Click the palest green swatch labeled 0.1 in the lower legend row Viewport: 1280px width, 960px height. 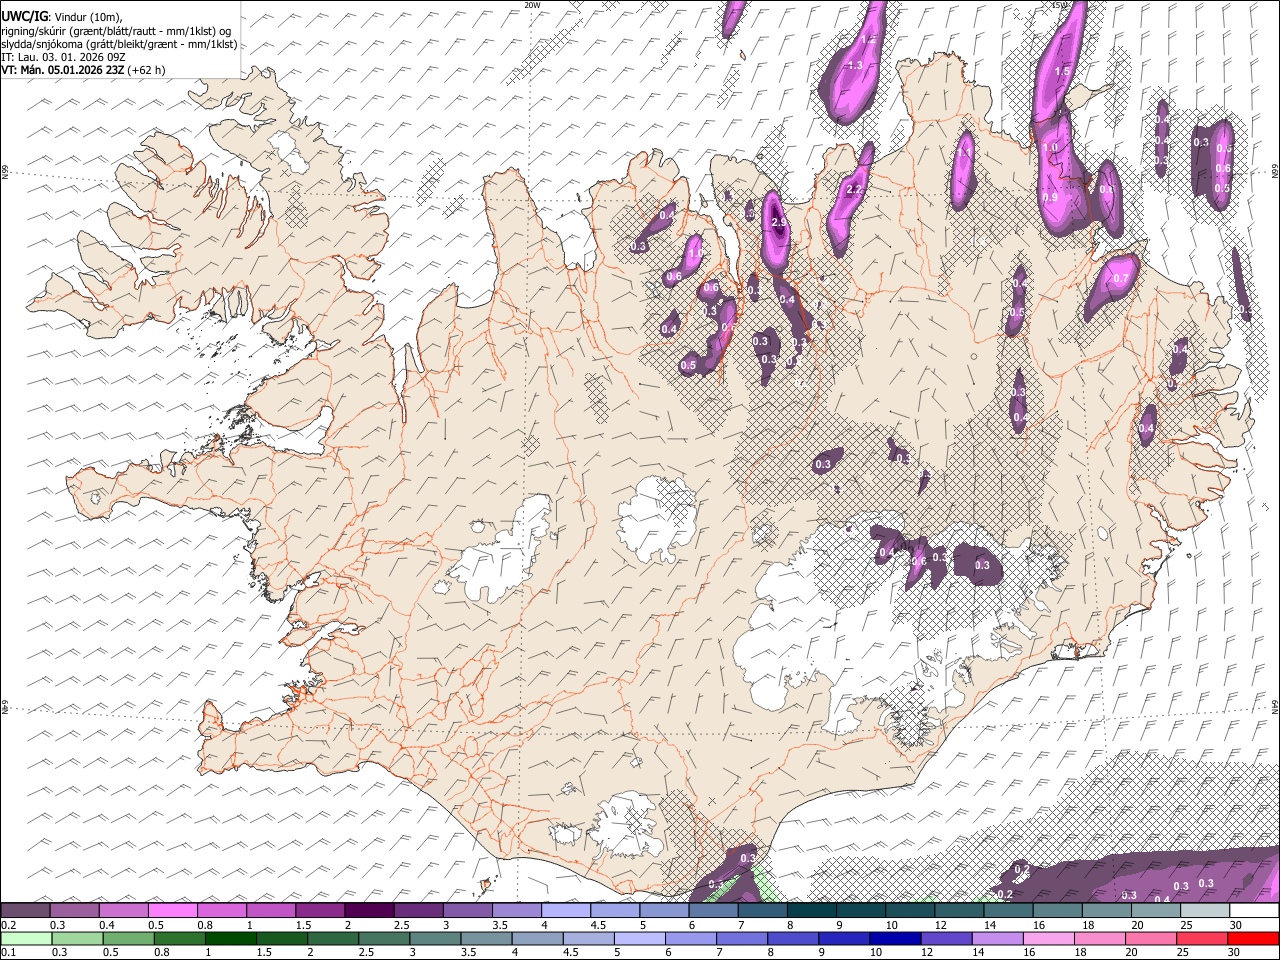(26, 938)
